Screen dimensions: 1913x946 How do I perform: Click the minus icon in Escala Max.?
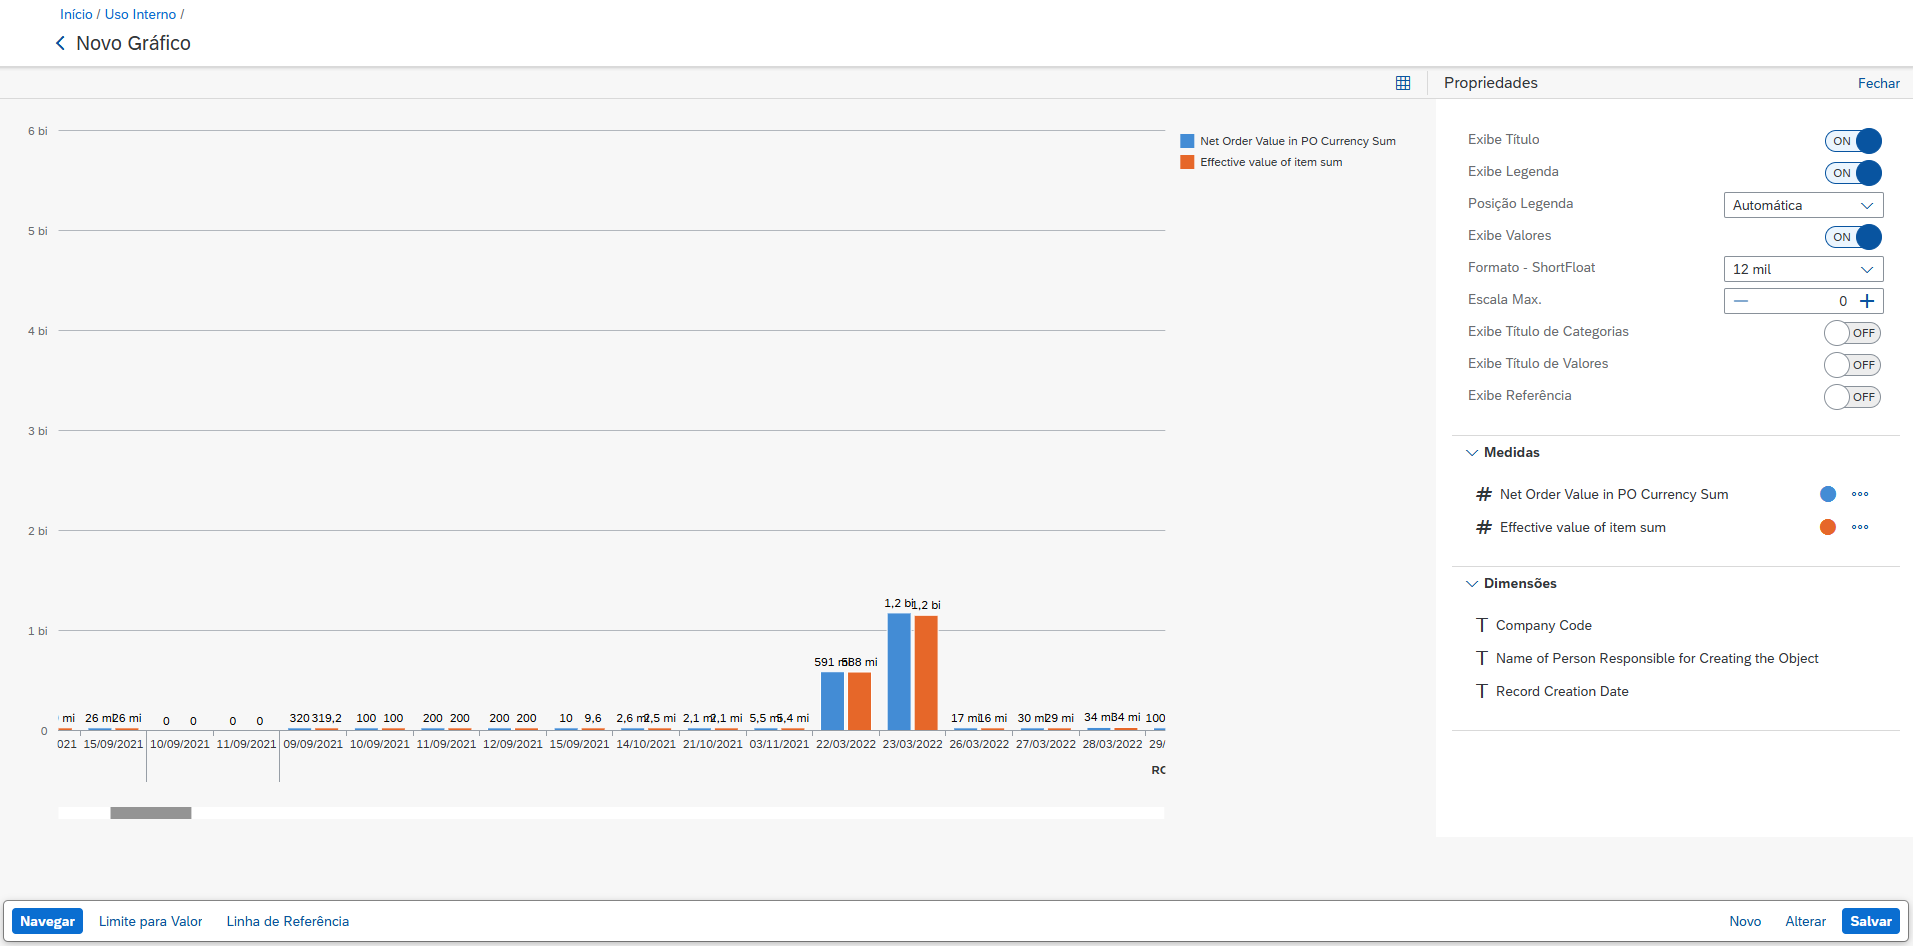pos(1741,301)
